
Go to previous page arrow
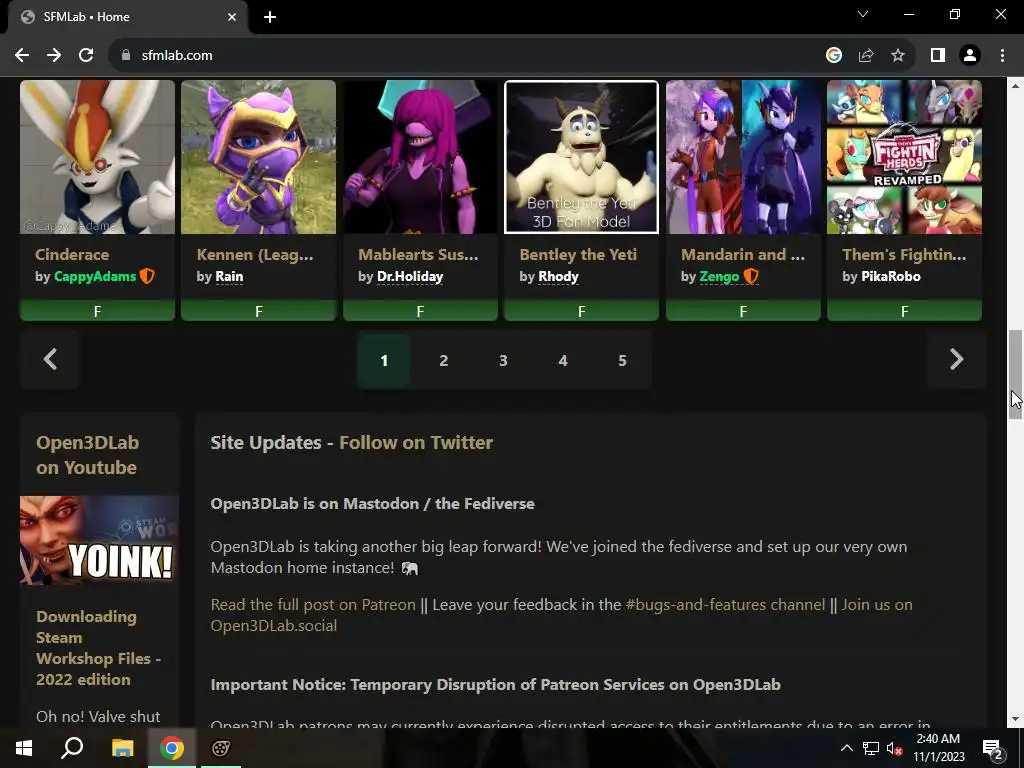point(50,360)
